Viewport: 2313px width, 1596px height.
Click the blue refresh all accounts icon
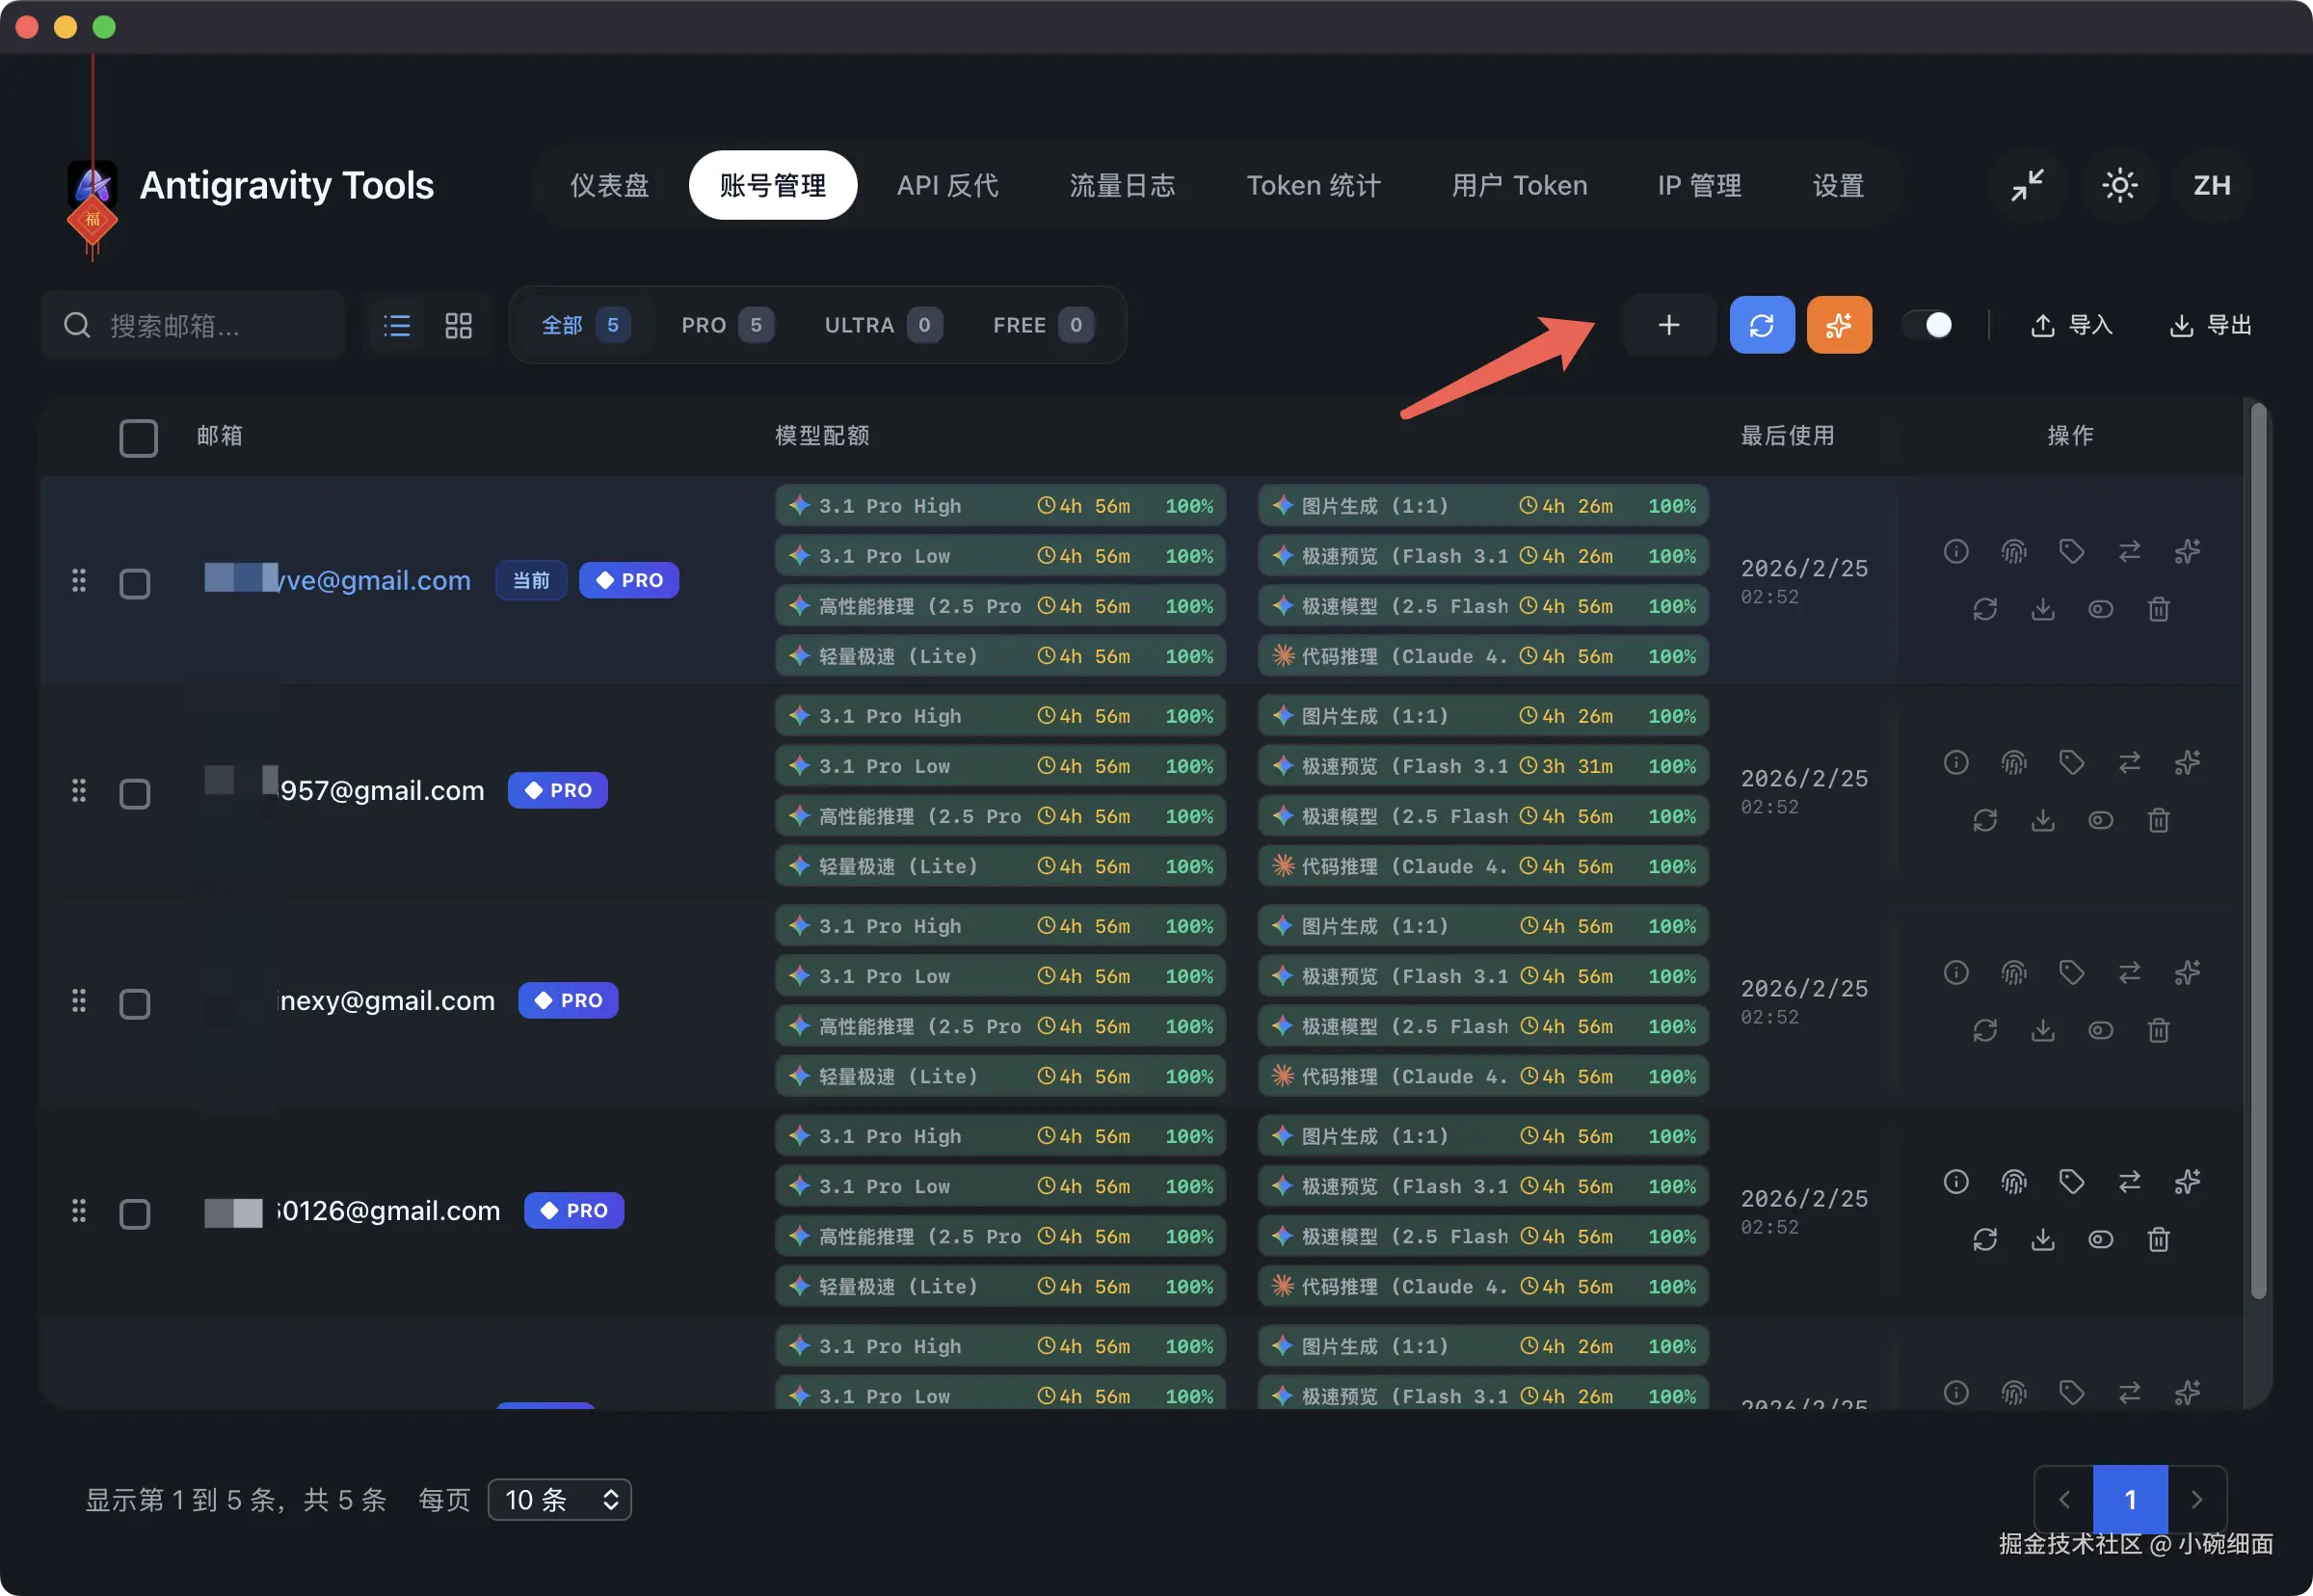pyautogui.click(x=1761, y=325)
